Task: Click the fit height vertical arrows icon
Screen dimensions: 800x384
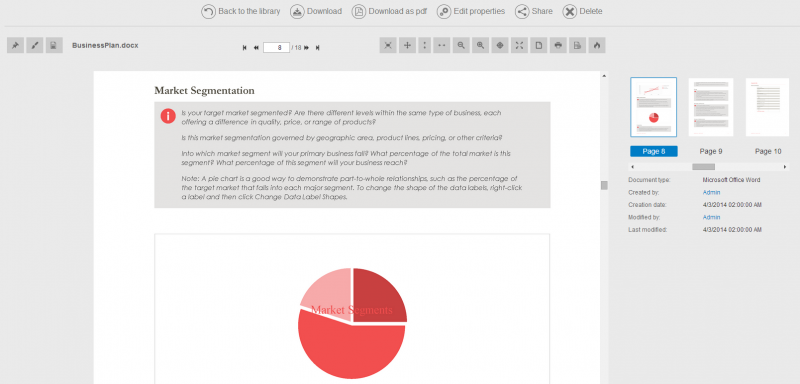Action: (423, 45)
